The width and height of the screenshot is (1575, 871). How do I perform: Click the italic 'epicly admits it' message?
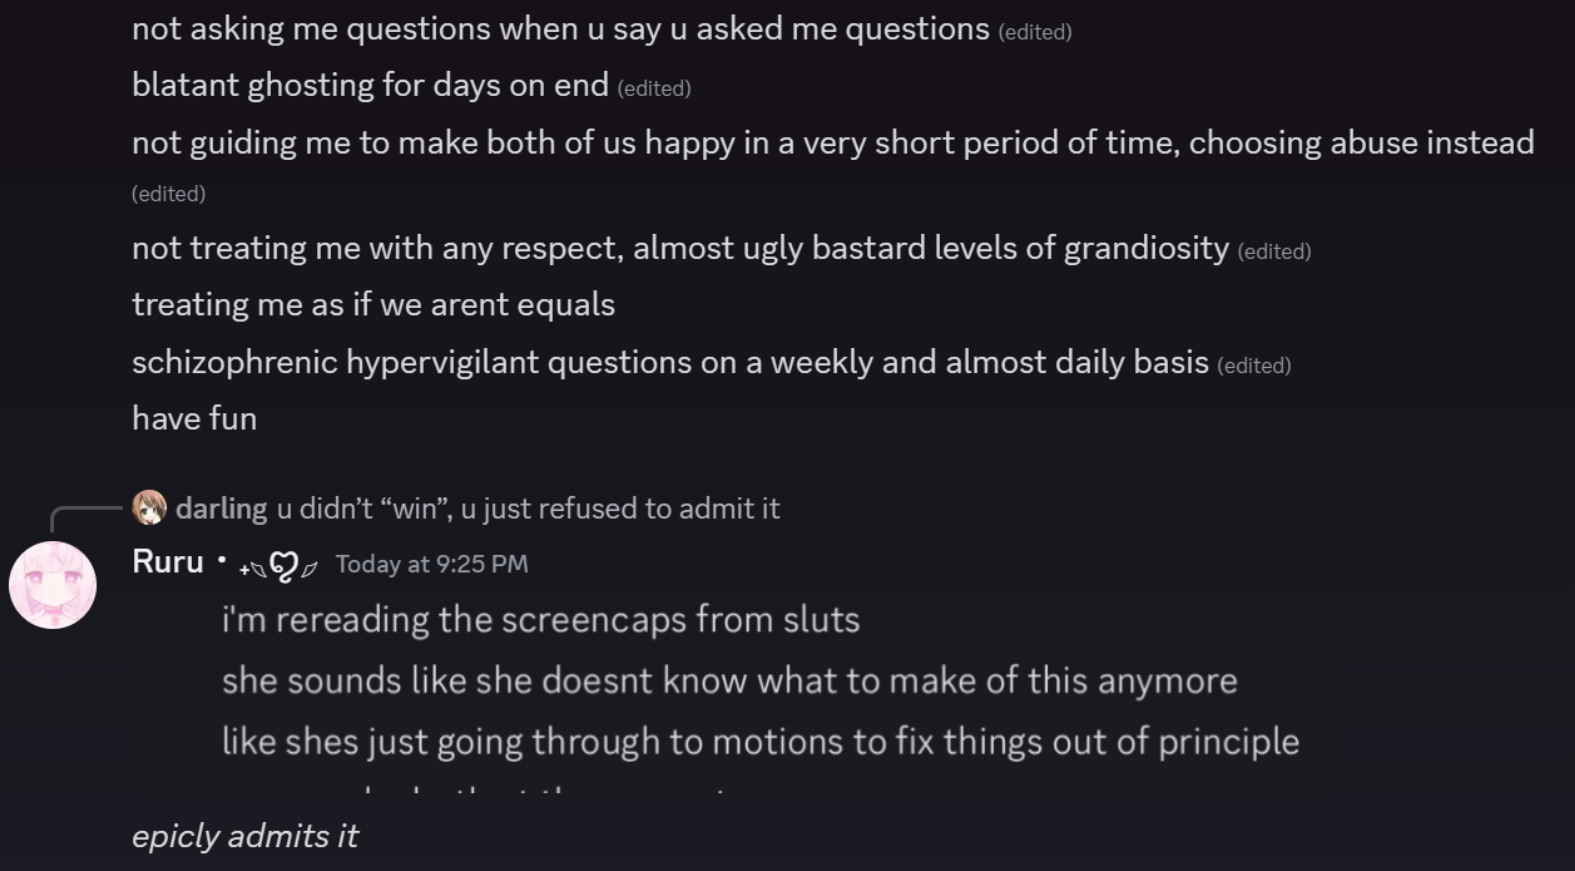pyautogui.click(x=245, y=836)
